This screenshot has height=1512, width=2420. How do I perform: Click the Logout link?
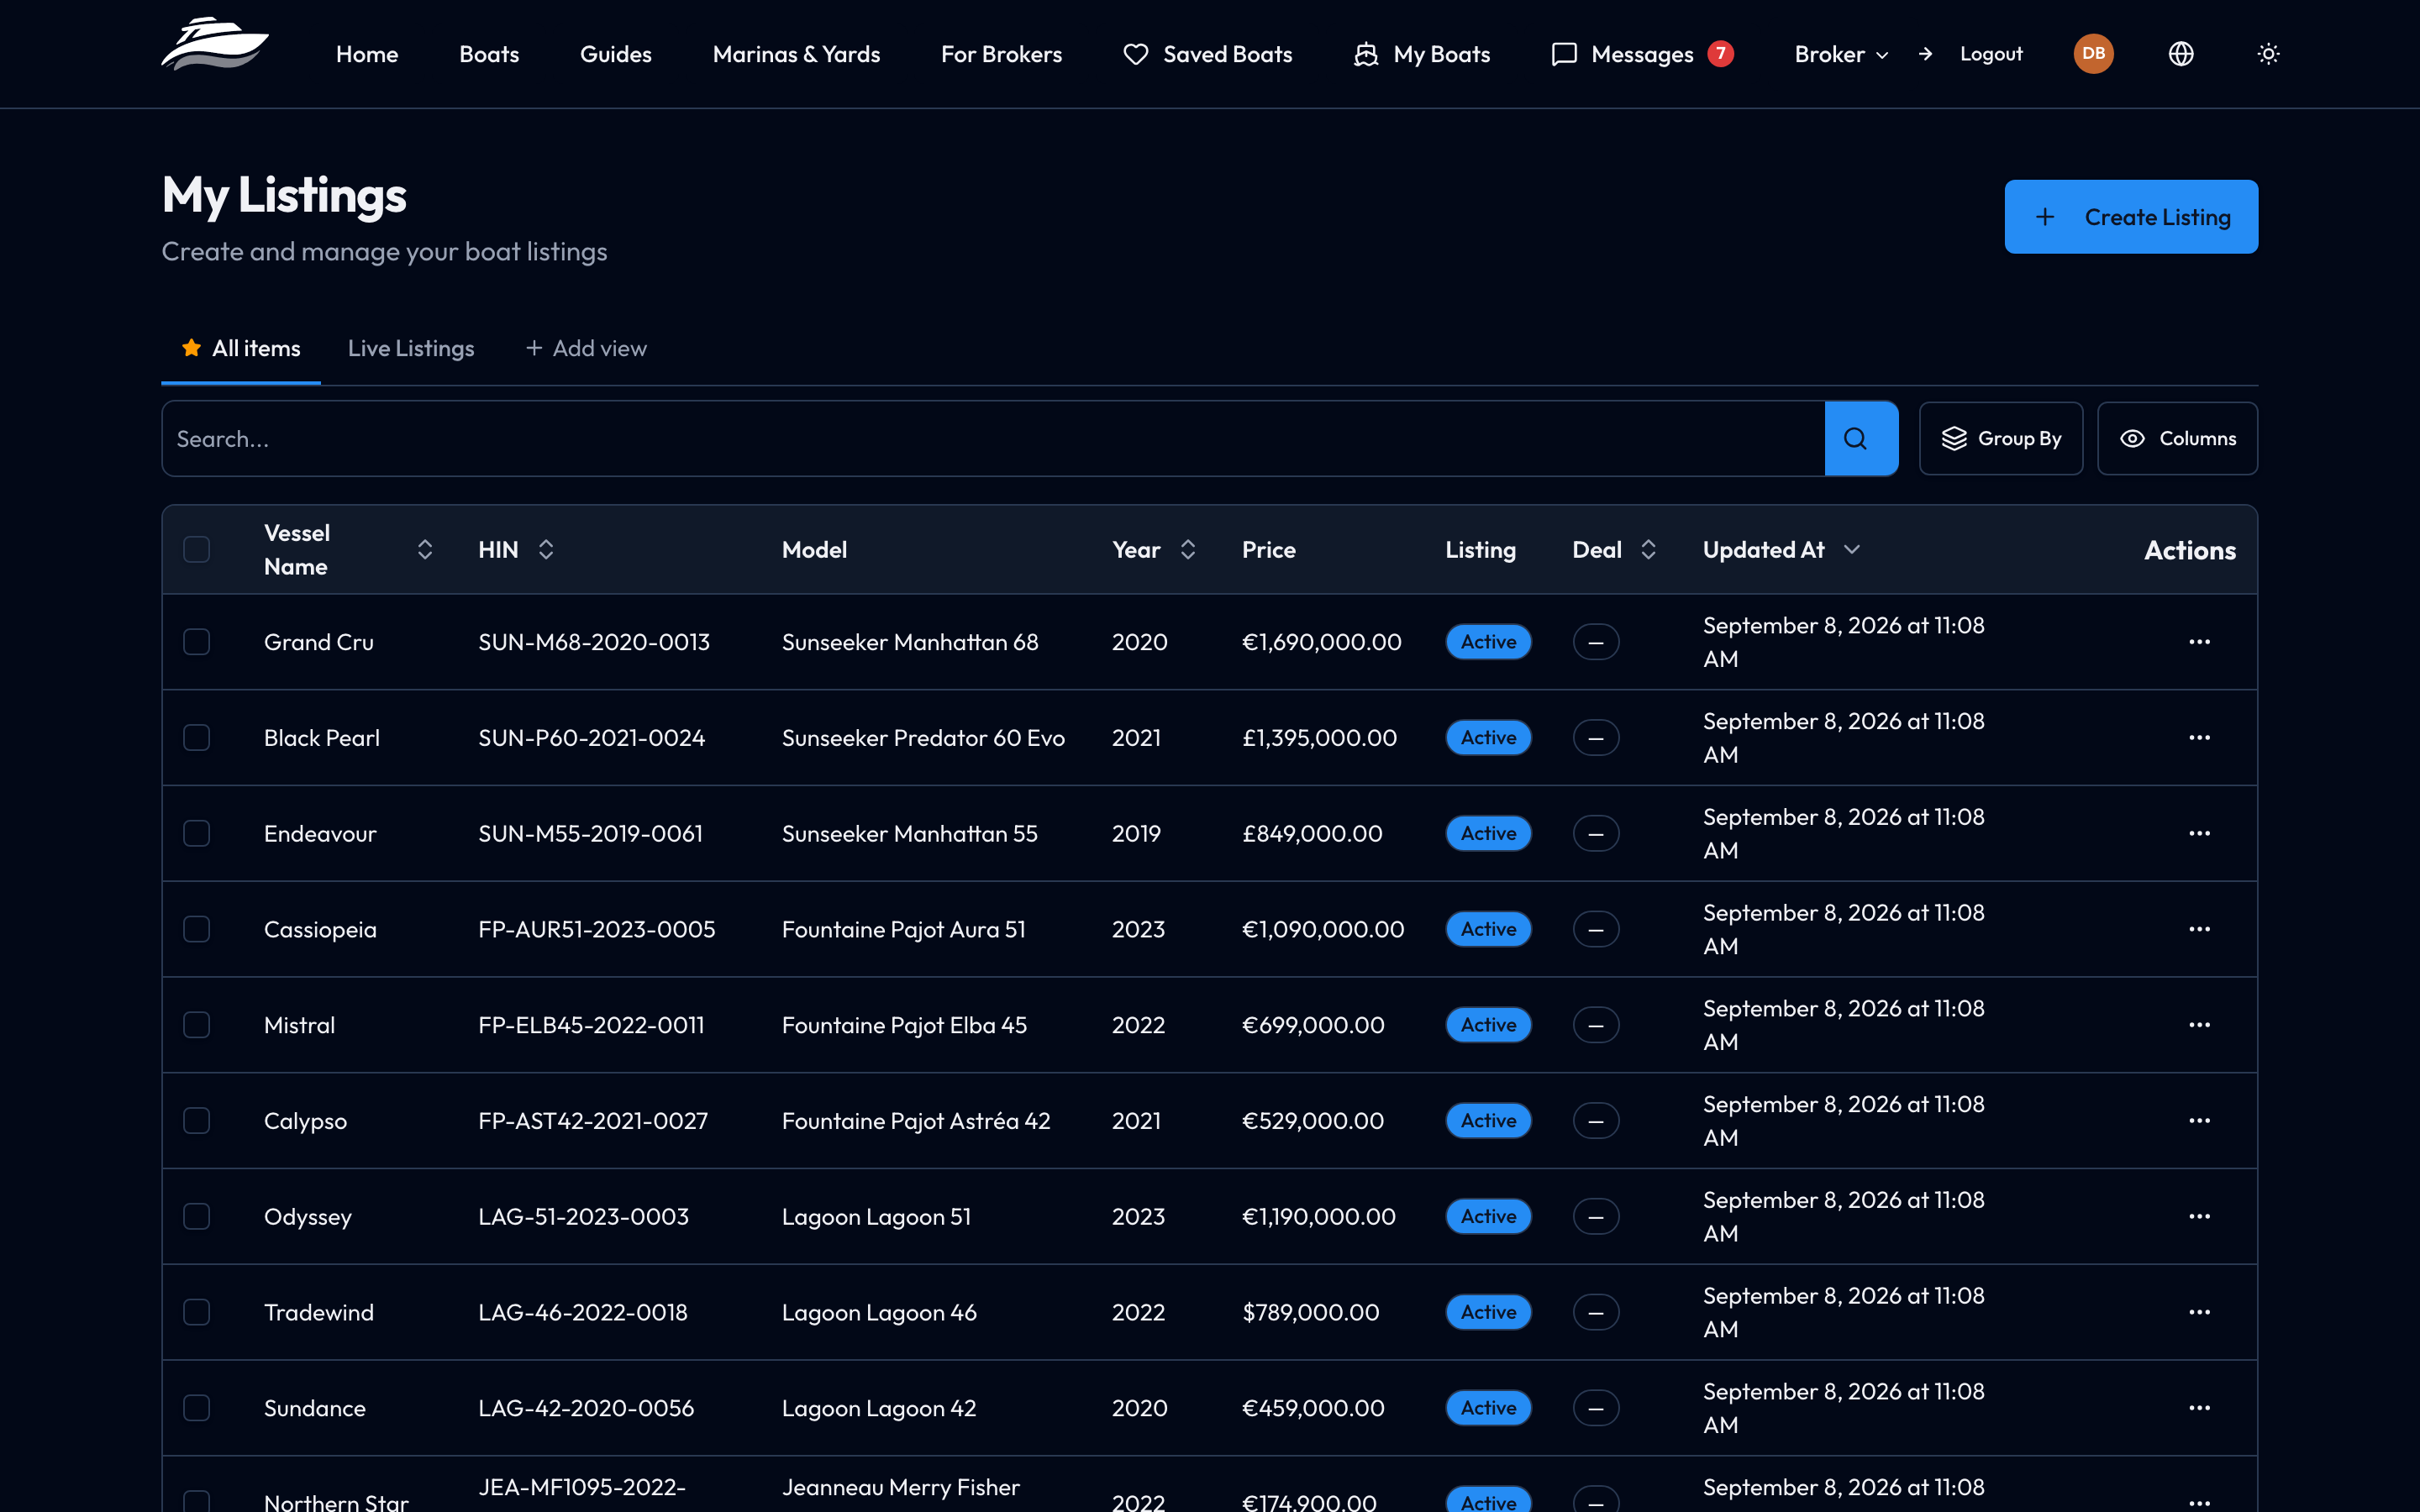click(1991, 54)
